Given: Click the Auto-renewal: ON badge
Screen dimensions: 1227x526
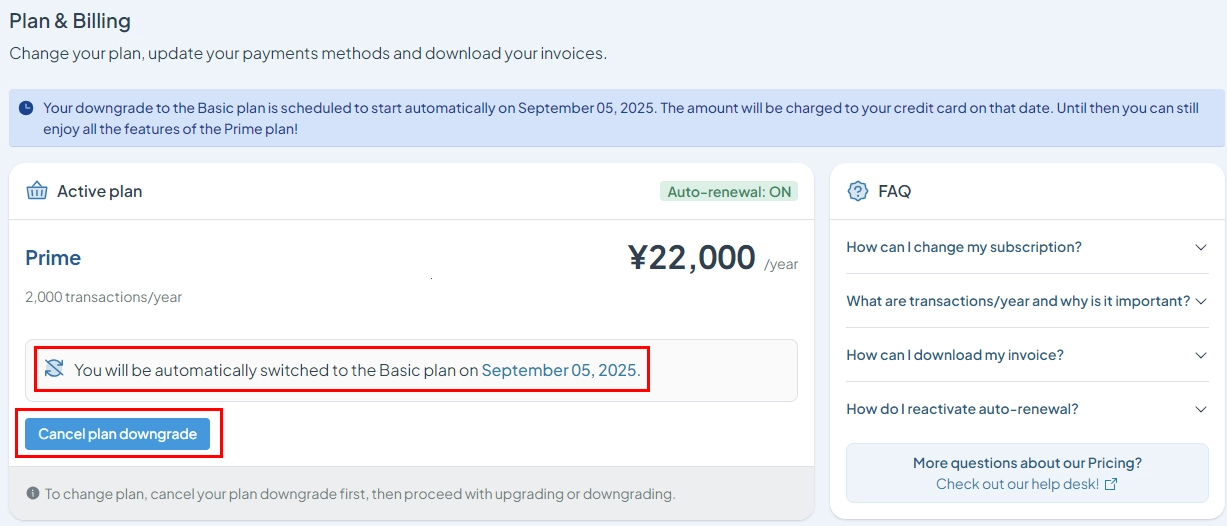Looking at the screenshot, I should pyautogui.click(x=729, y=191).
